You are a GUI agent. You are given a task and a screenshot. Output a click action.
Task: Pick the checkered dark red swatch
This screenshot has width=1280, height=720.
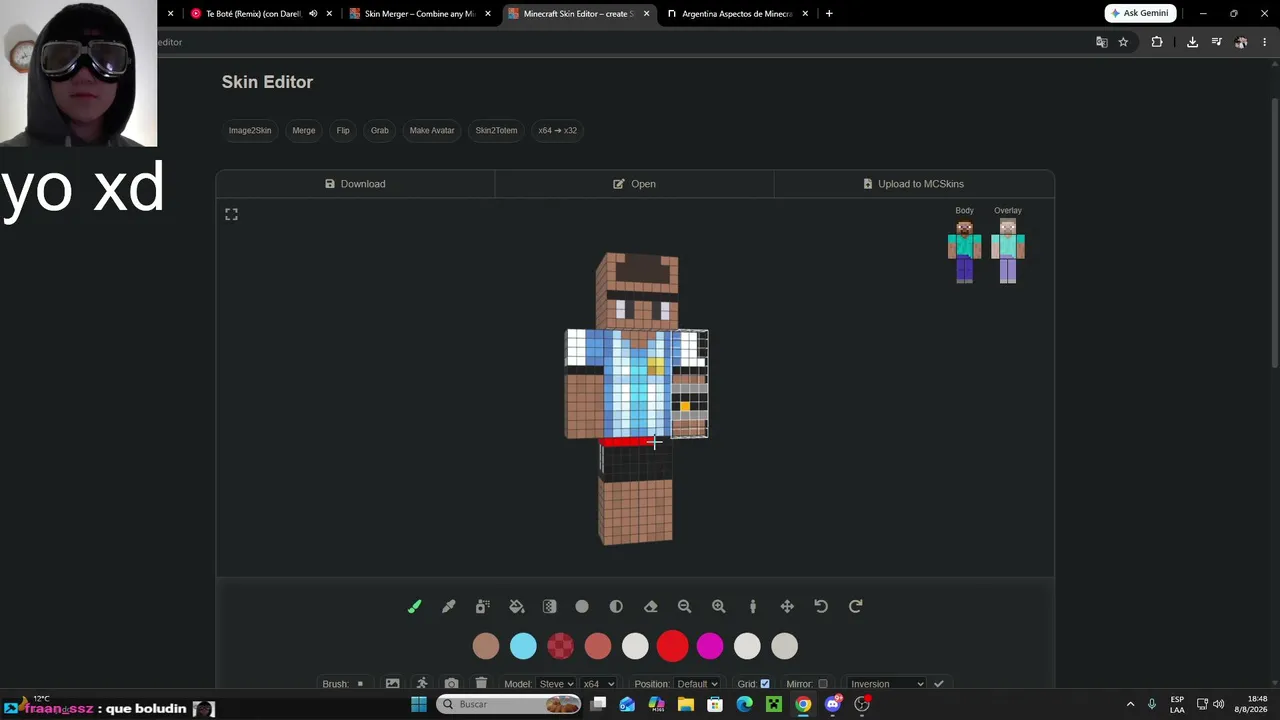[x=561, y=646]
